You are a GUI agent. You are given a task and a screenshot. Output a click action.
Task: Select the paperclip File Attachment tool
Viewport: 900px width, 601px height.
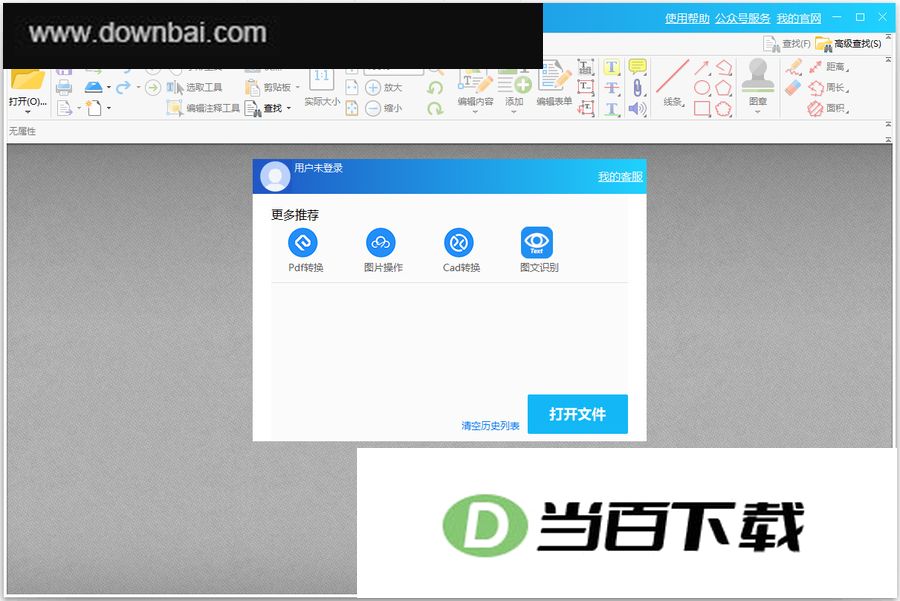pyautogui.click(x=637, y=88)
